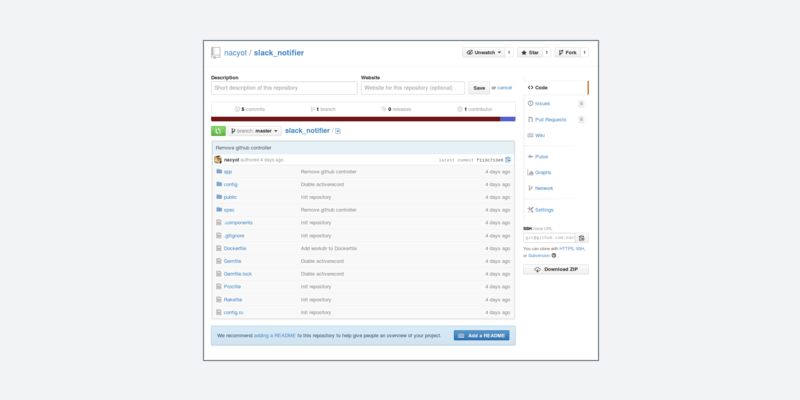The width and height of the screenshot is (800, 400).
Task: Star this repository
Action: coord(529,52)
